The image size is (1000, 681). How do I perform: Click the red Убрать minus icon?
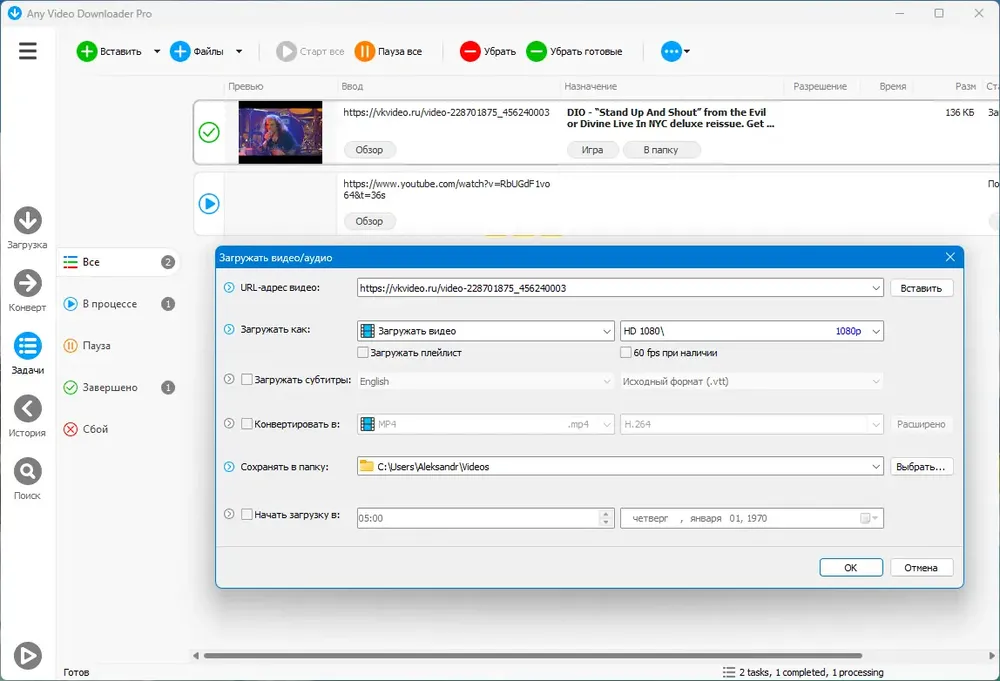(x=470, y=52)
